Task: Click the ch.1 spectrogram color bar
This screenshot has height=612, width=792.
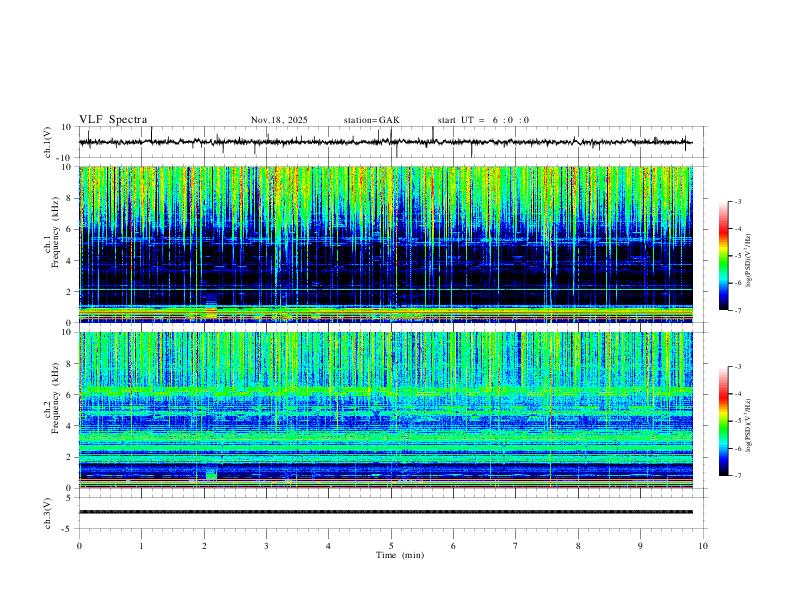Action: pos(724,256)
